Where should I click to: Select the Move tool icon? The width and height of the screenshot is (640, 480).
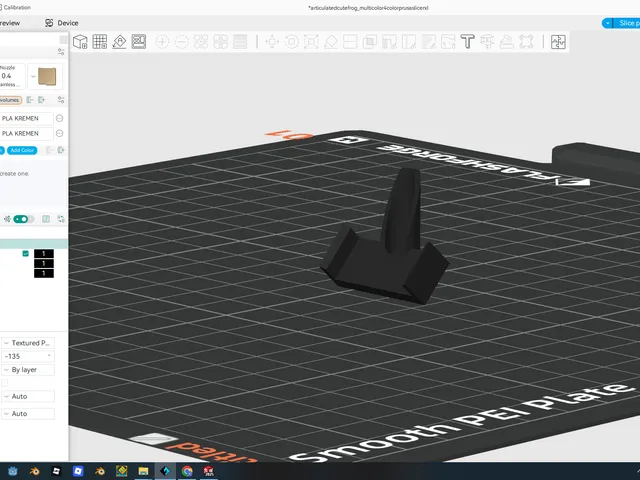click(x=272, y=42)
